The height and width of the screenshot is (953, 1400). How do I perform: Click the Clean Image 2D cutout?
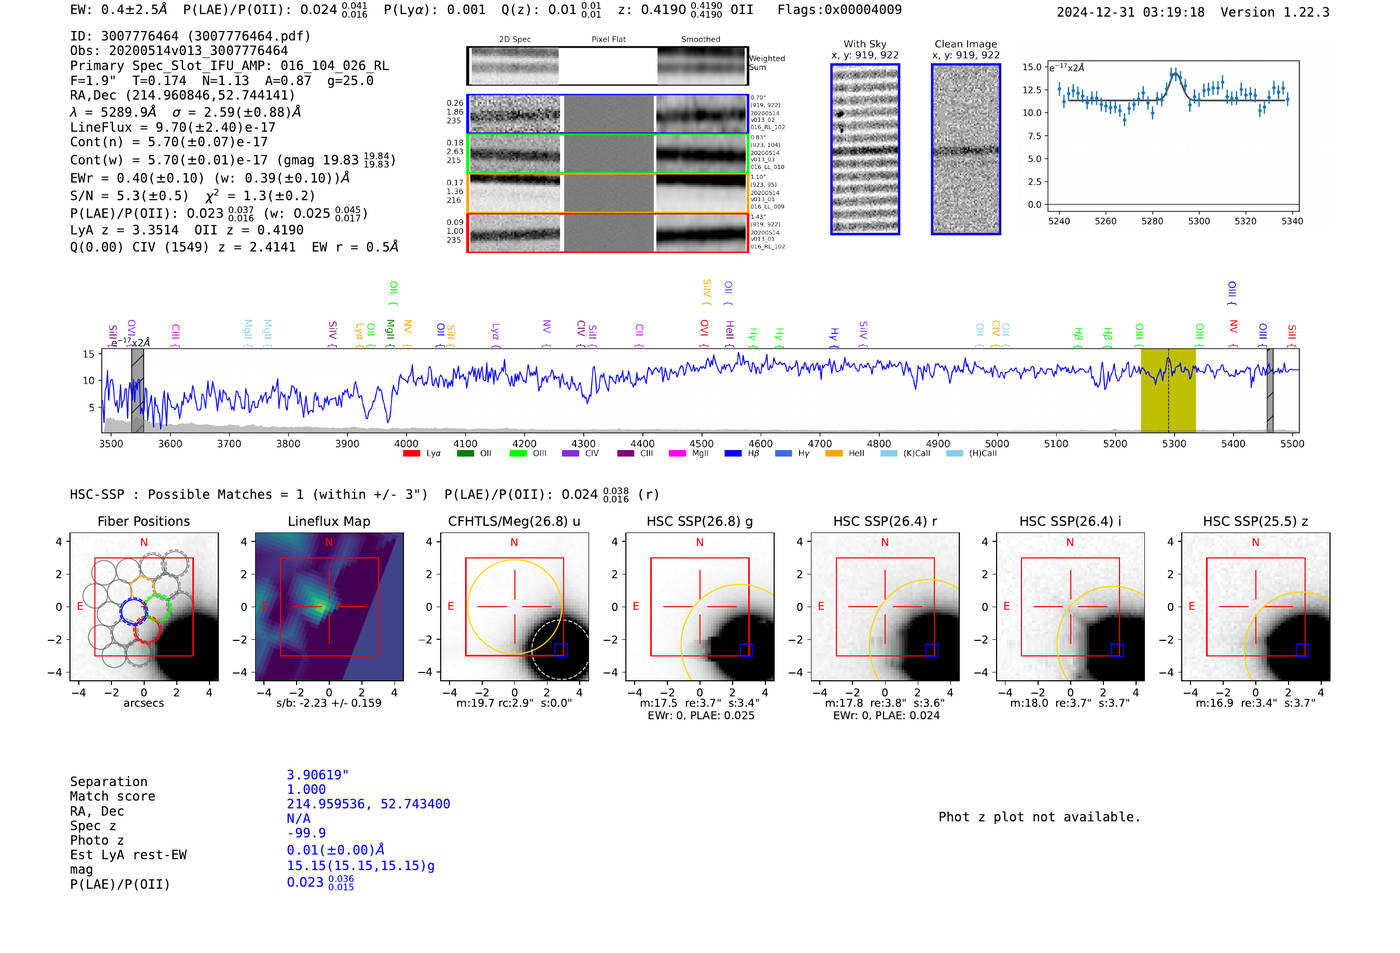tap(966, 149)
